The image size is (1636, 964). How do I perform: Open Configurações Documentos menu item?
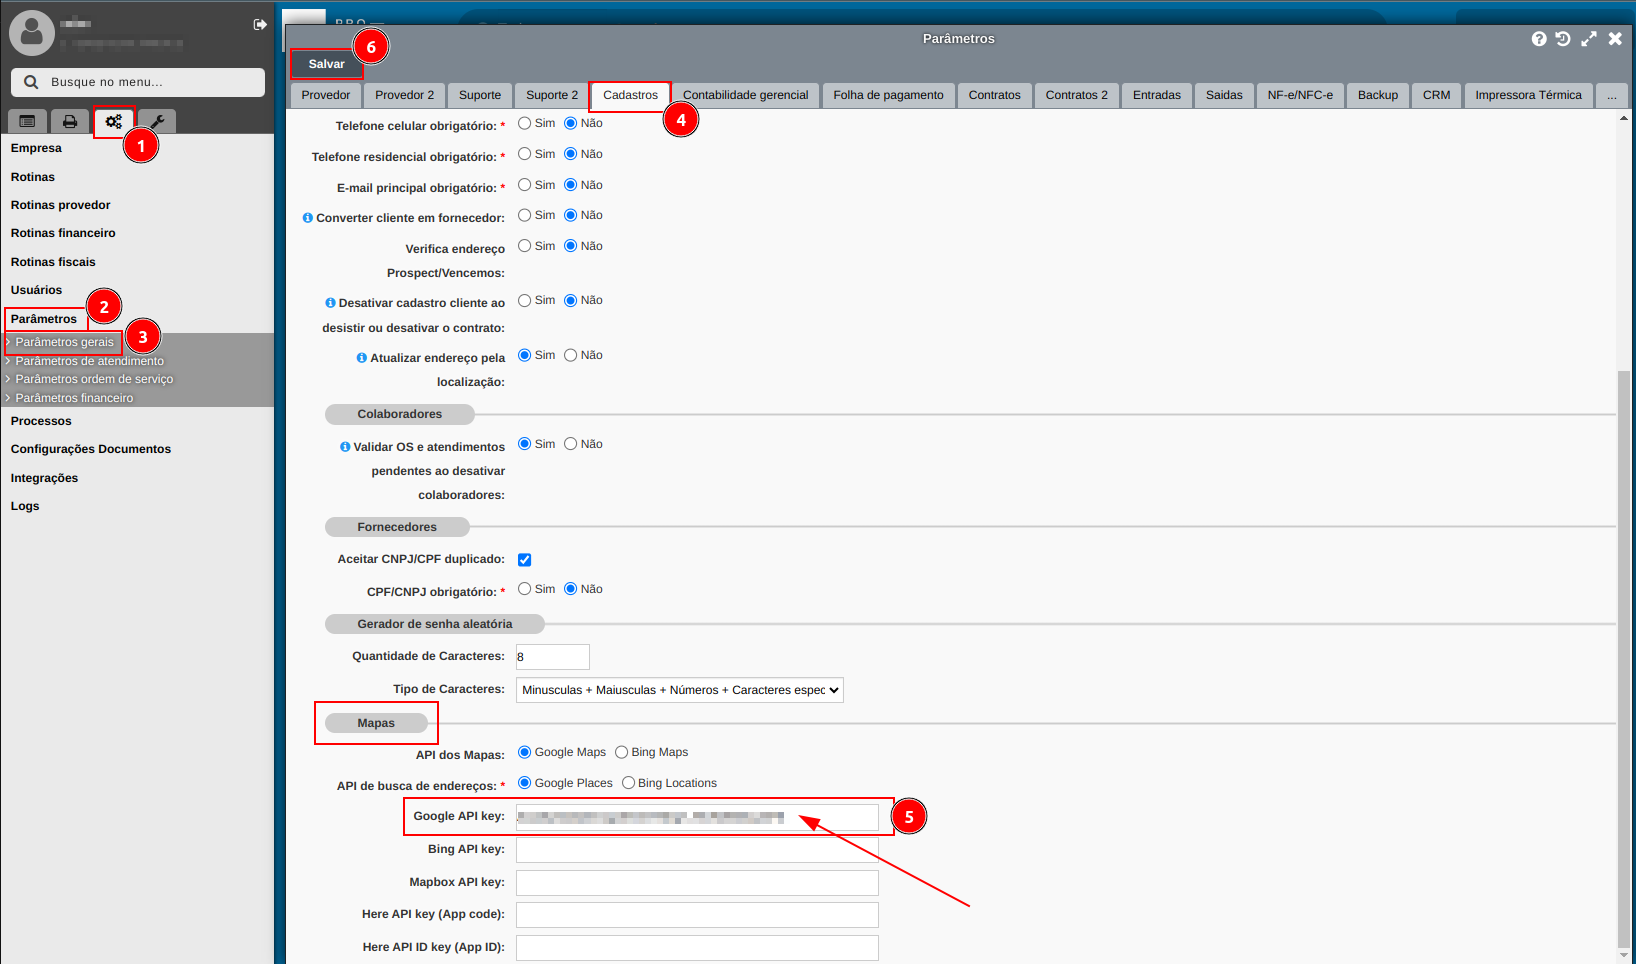tap(91, 449)
